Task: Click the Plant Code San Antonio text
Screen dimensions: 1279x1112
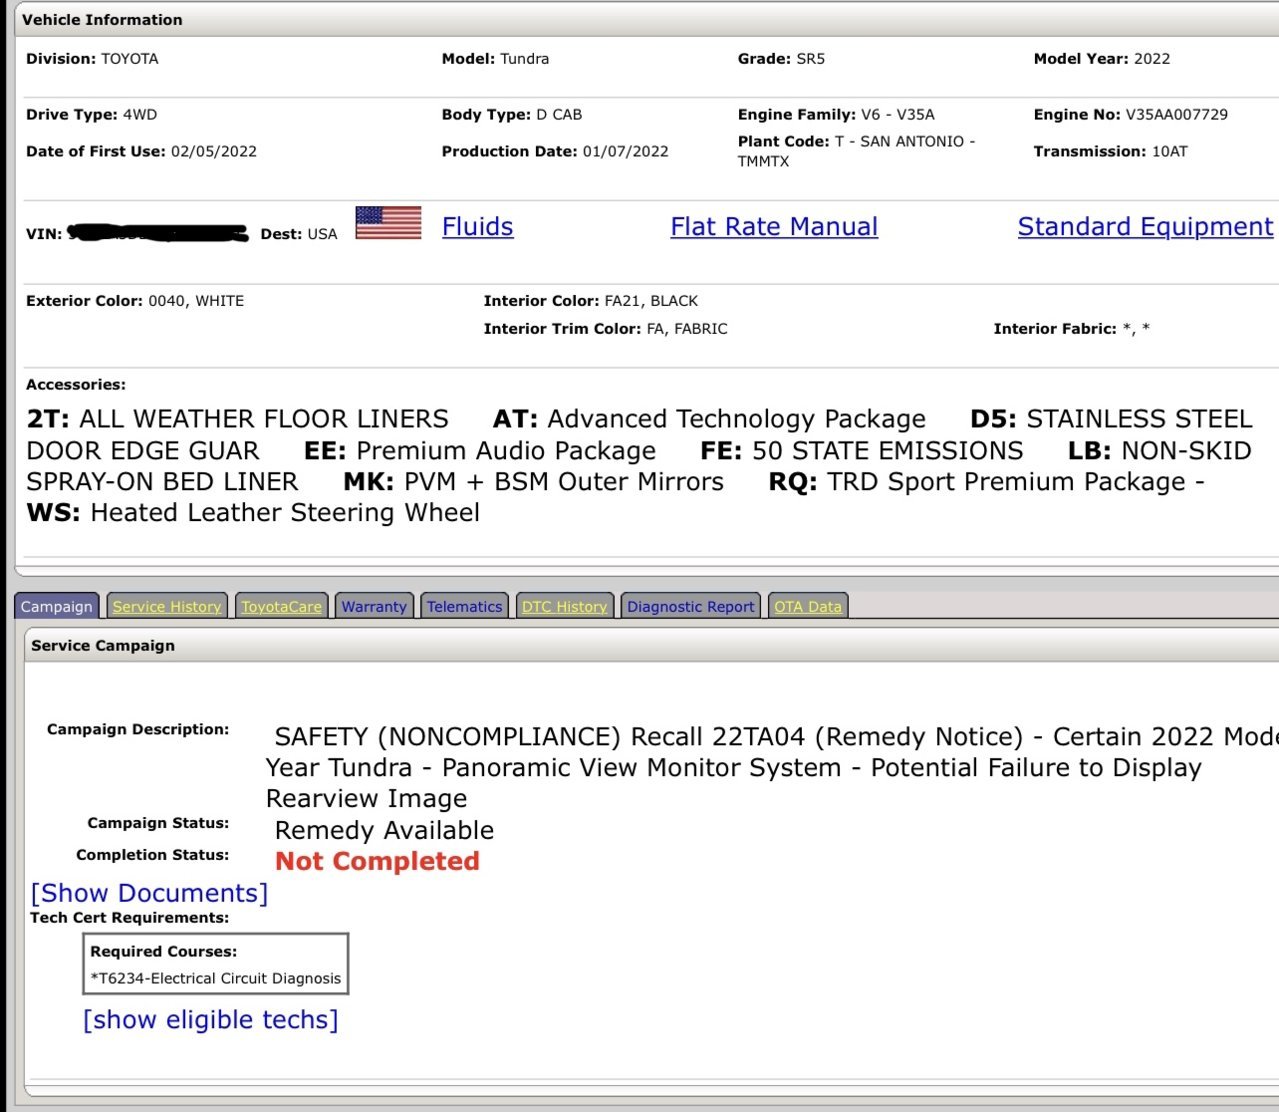Action: click(x=856, y=151)
